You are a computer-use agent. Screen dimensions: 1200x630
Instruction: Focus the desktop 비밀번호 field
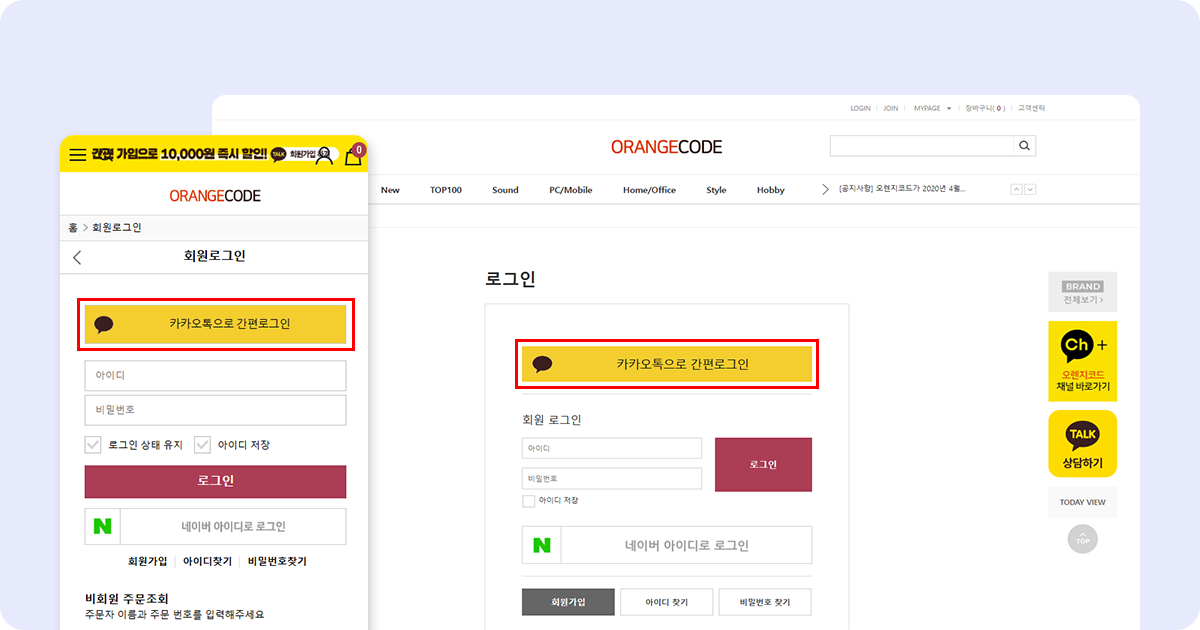click(x=612, y=478)
